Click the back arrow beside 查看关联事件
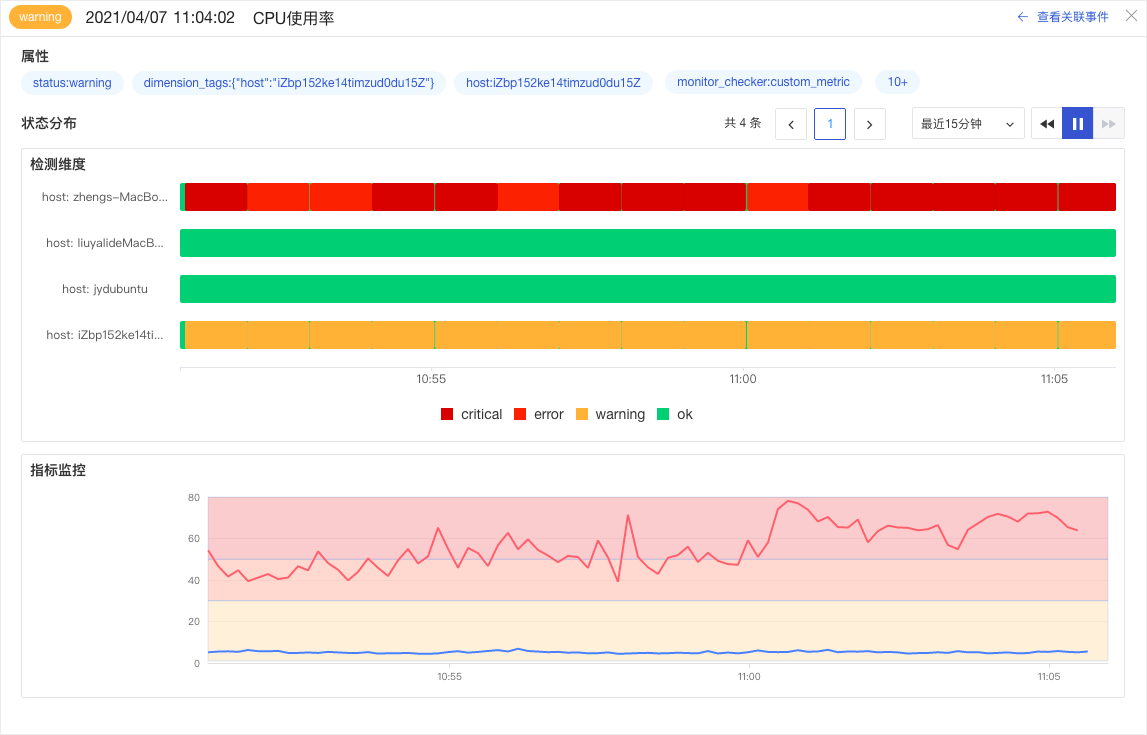This screenshot has height=735, width=1147. click(1022, 17)
